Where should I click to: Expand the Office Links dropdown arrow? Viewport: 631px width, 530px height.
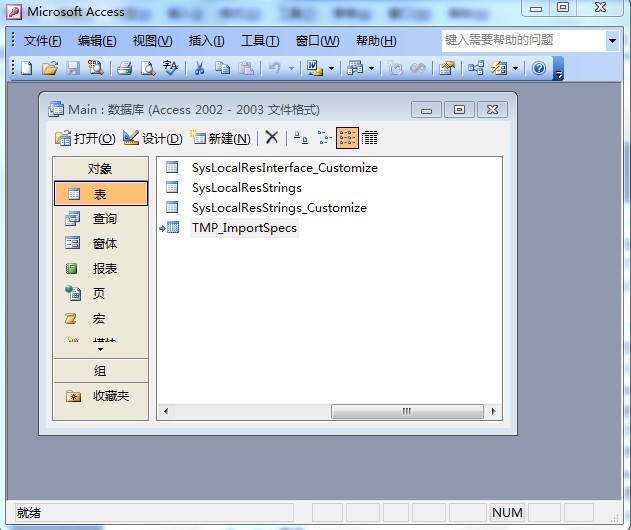332,68
